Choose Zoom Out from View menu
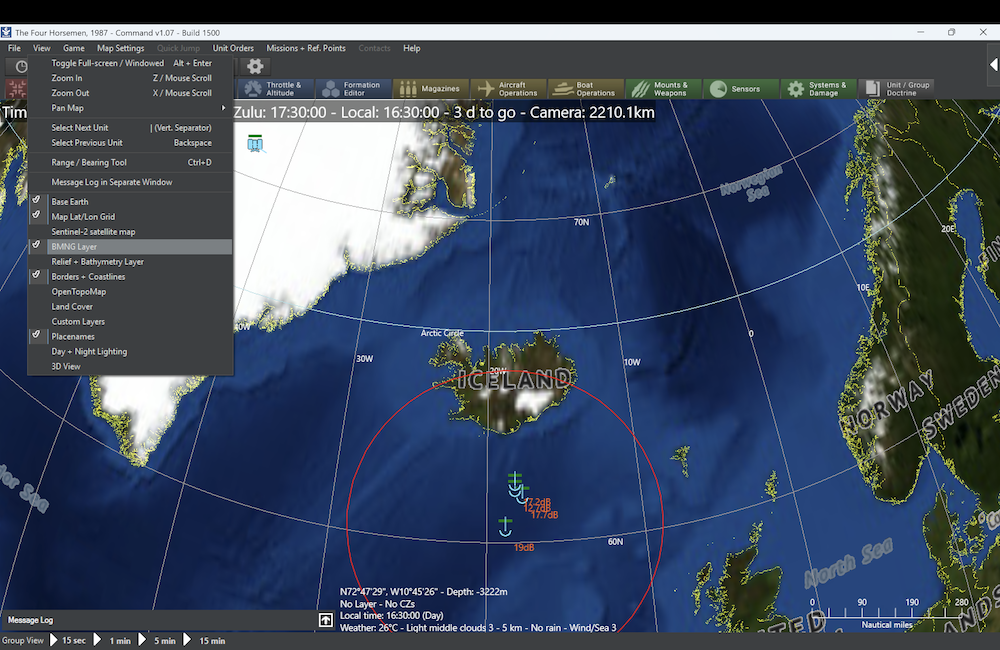 click(130, 93)
